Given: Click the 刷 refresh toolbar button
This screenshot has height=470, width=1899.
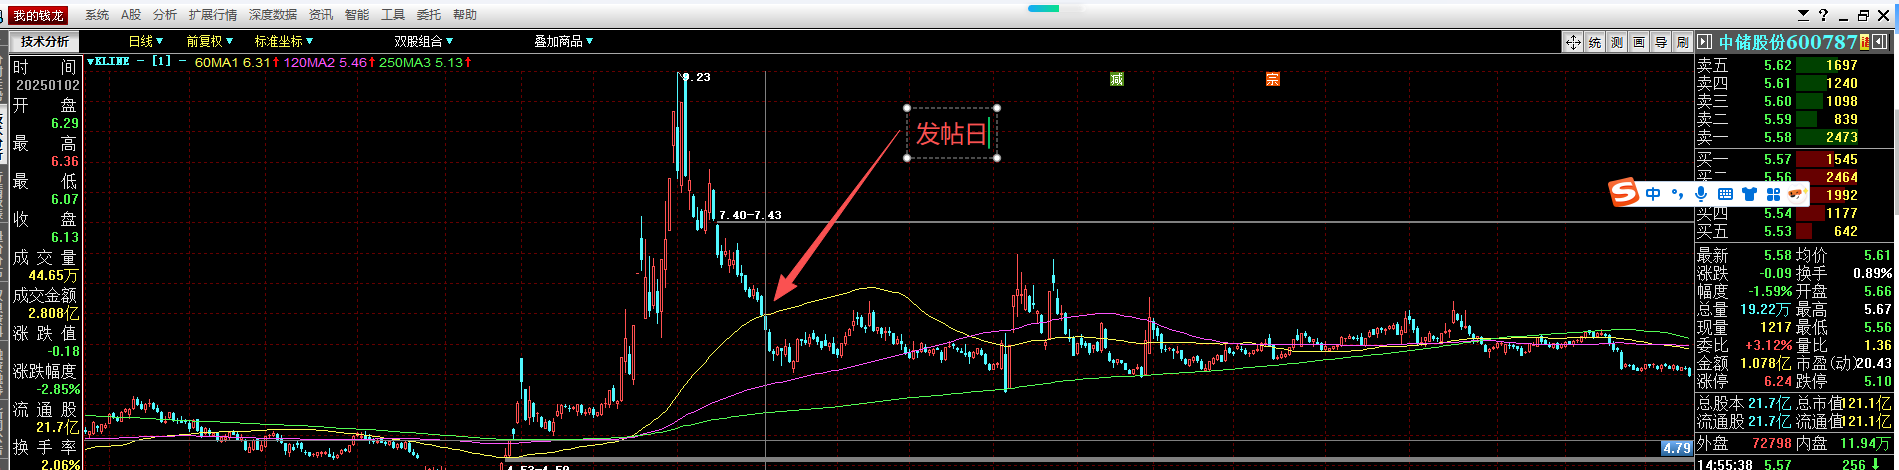Looking at the screenshot, I should coord(1683,42).
